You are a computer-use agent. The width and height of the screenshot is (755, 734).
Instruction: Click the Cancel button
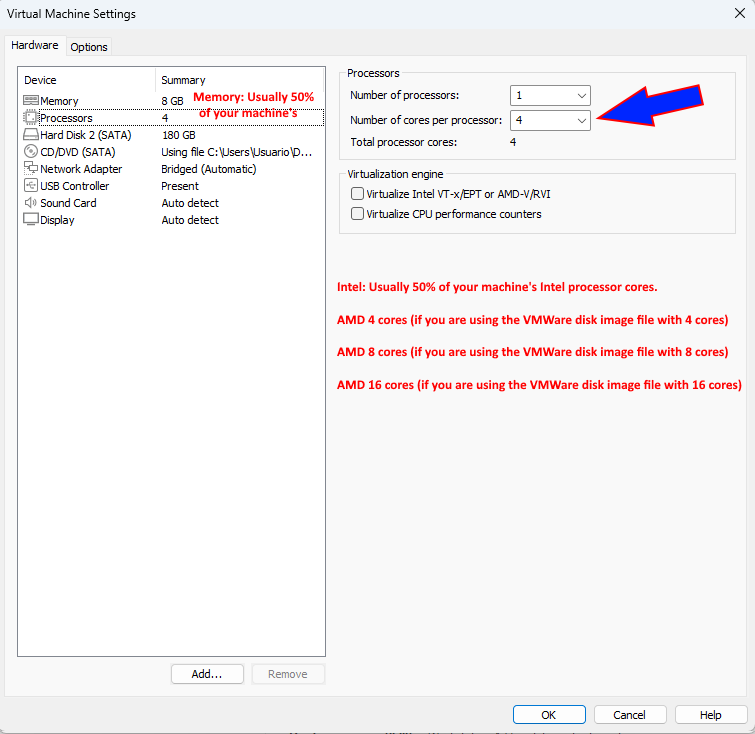pos(629,715)
